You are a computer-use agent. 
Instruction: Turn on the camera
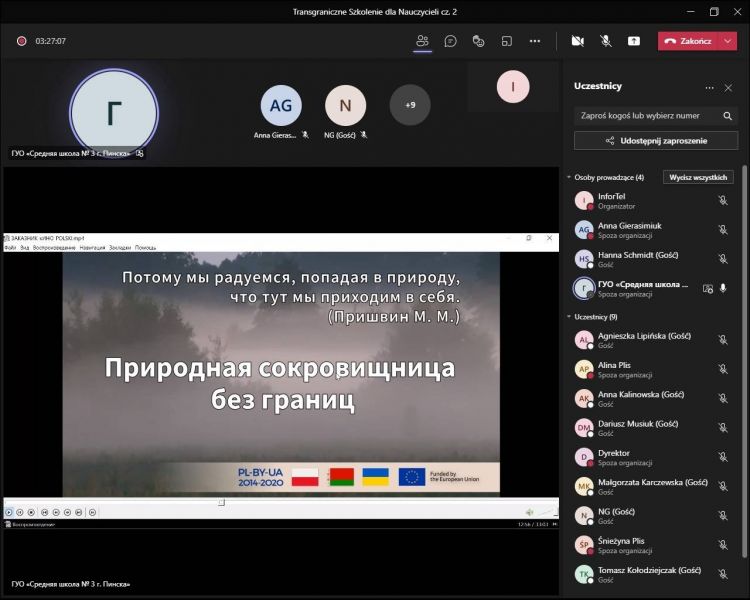click(577, 41)
